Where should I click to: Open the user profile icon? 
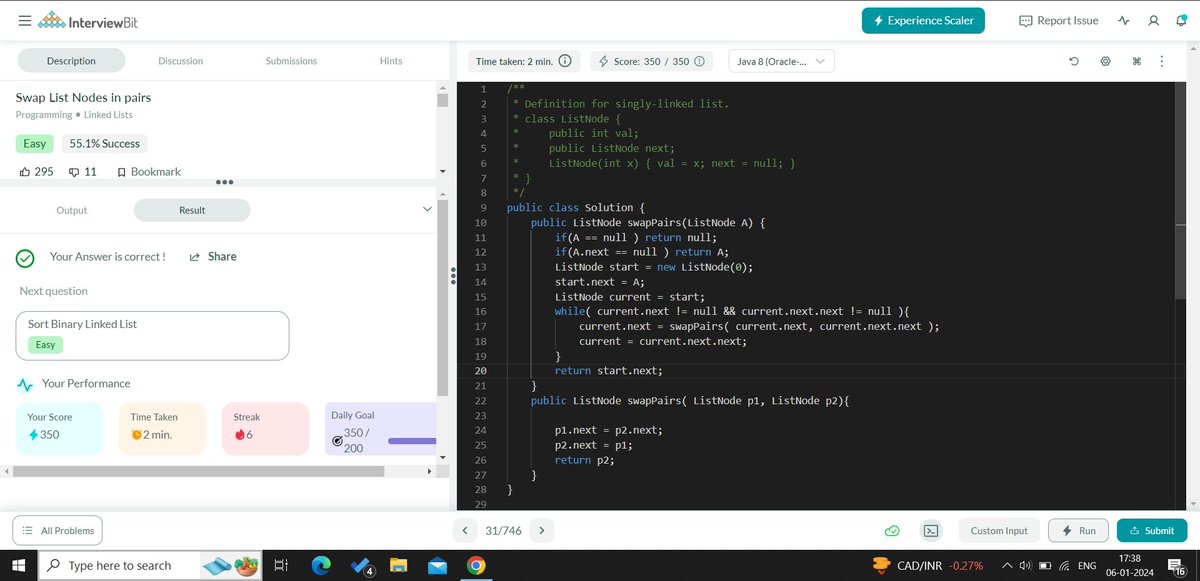click(x=1153, y=20)
